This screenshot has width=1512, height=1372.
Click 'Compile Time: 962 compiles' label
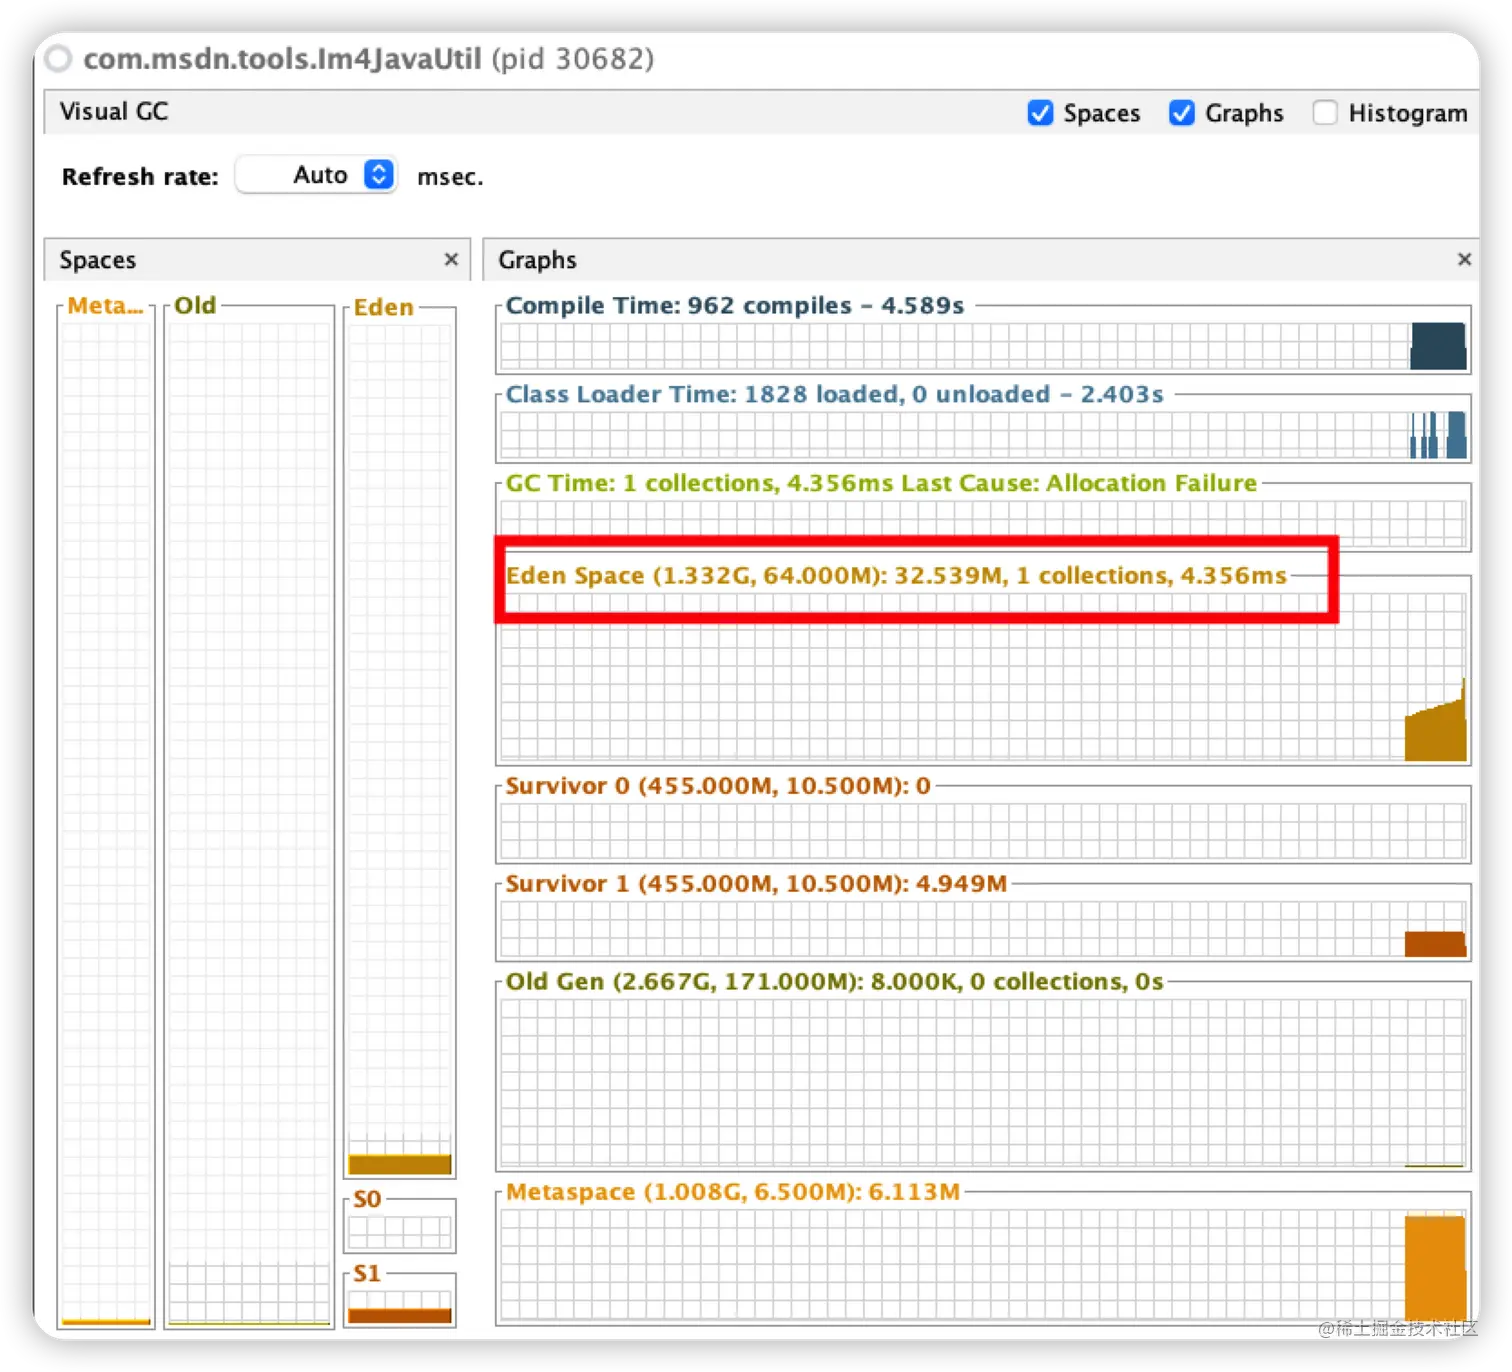679,305
